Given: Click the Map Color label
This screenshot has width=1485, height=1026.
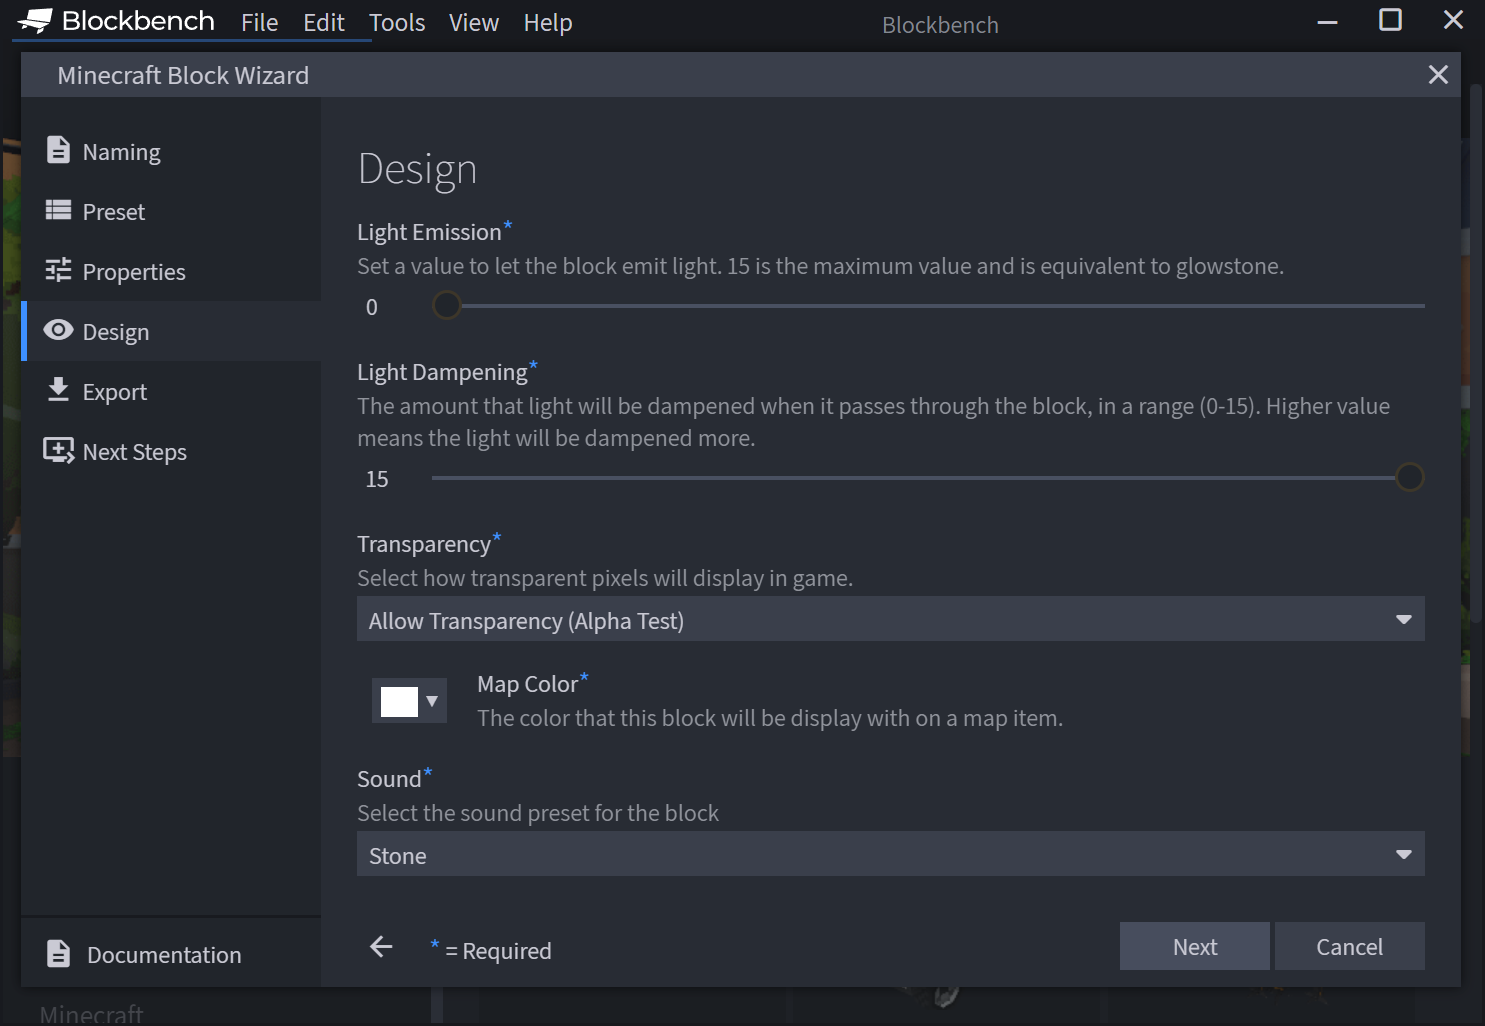Looking at the screenshot, I should point(528,684).
